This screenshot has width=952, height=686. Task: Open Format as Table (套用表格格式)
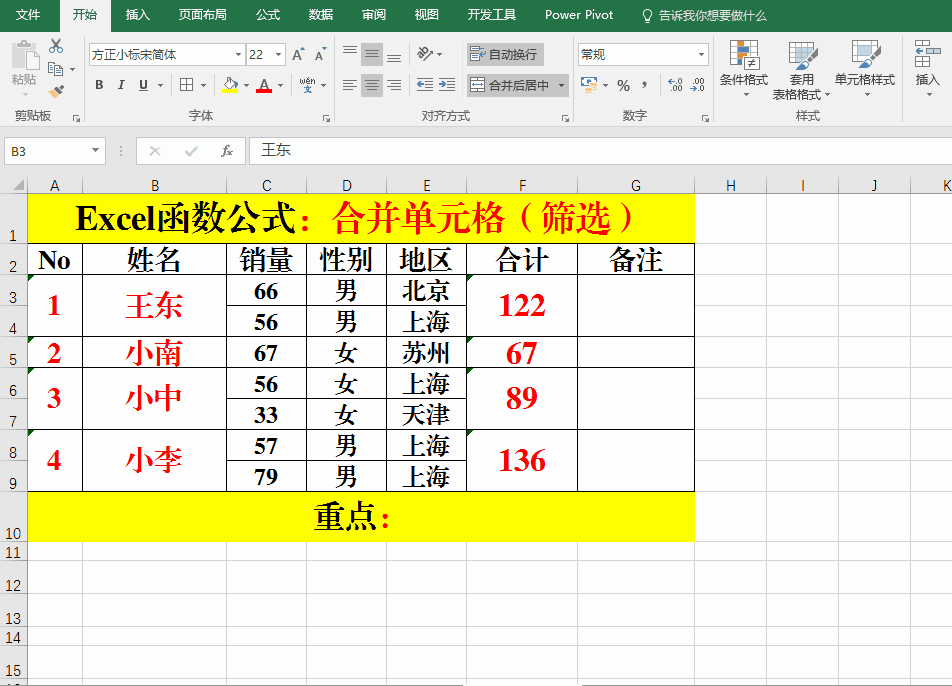[x=801, y=70]
